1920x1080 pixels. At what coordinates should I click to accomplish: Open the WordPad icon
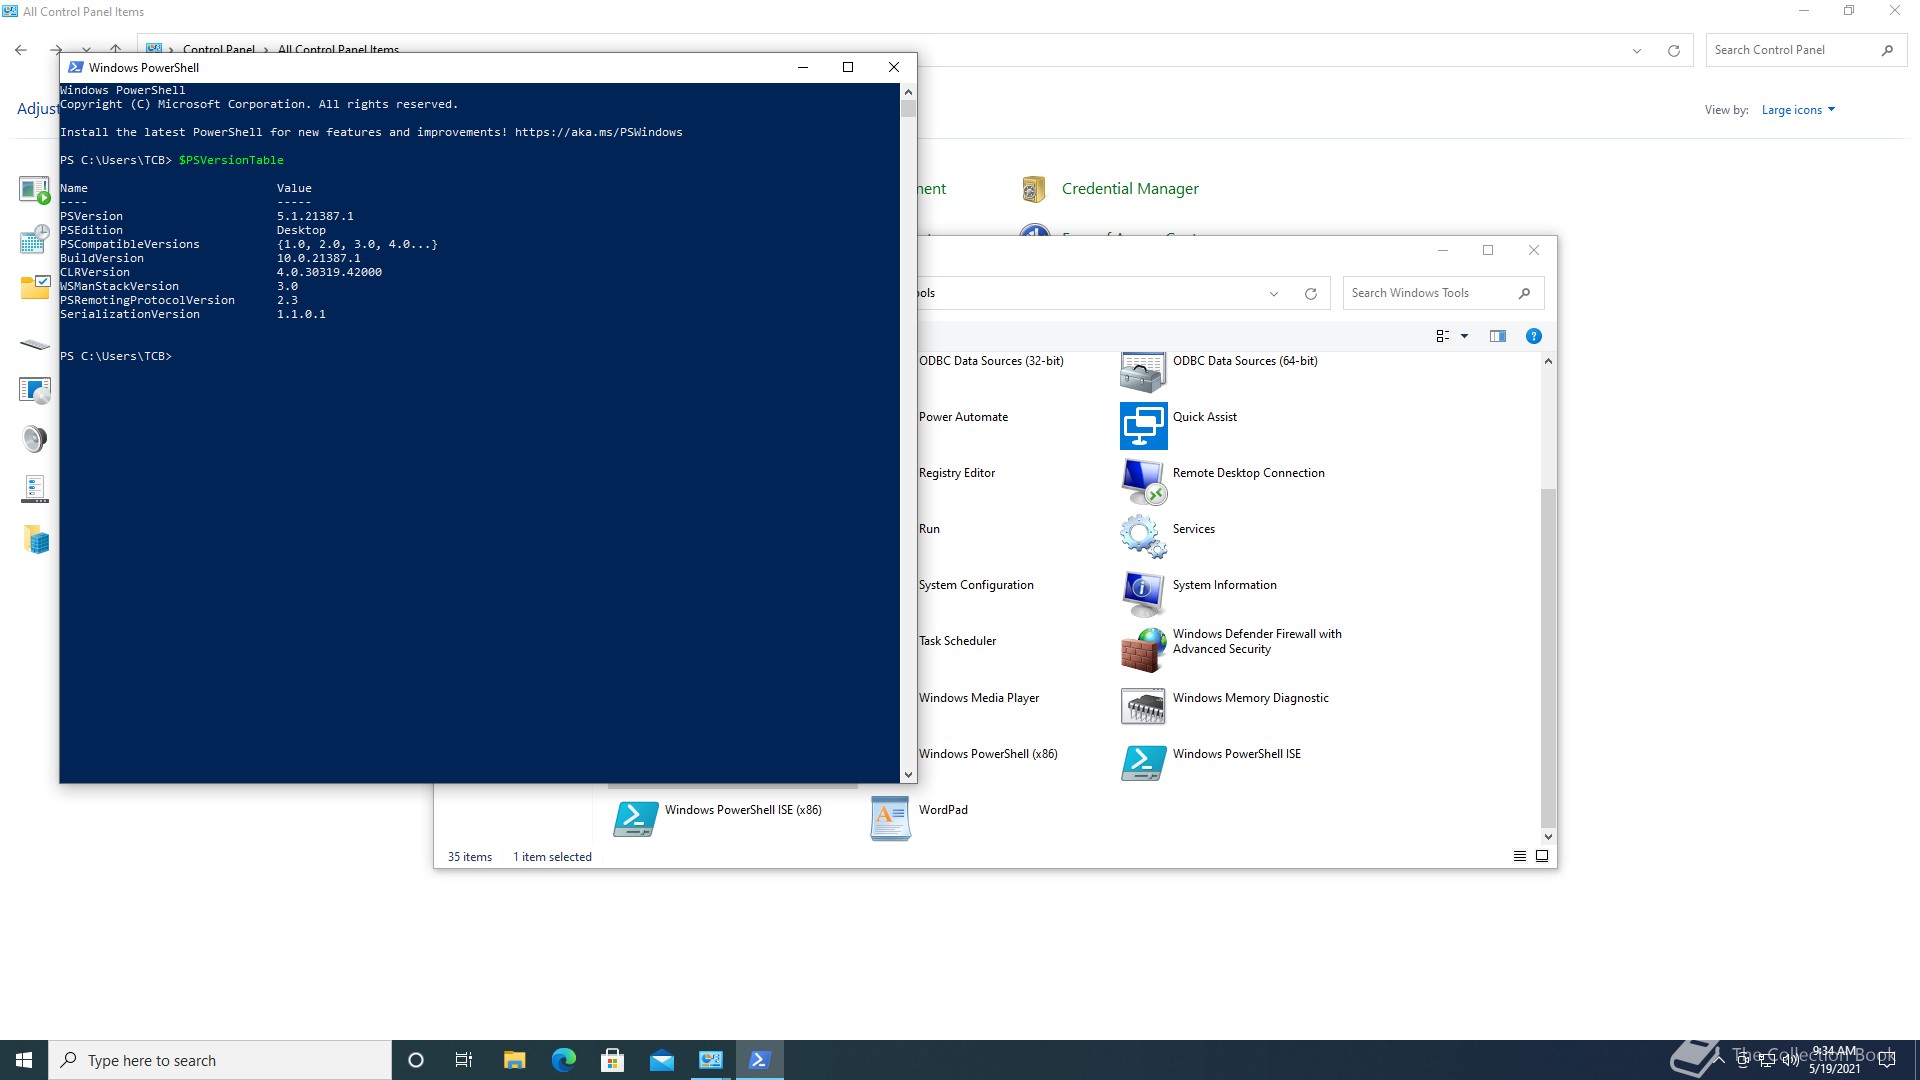(x=889, y=819)
